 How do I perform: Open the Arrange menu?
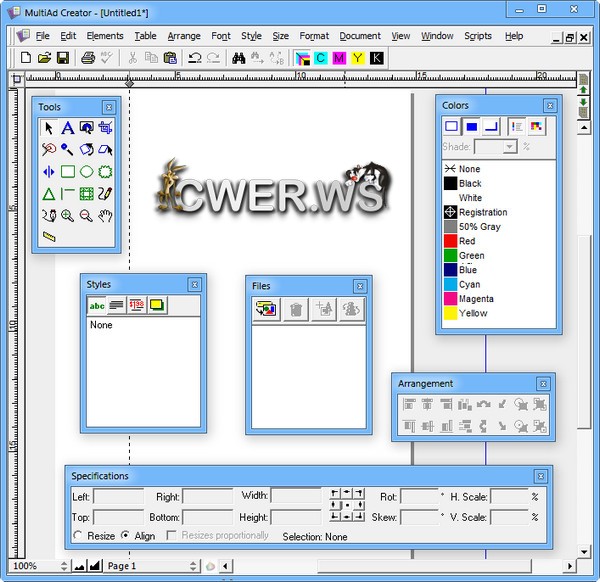tap(184, 36)
